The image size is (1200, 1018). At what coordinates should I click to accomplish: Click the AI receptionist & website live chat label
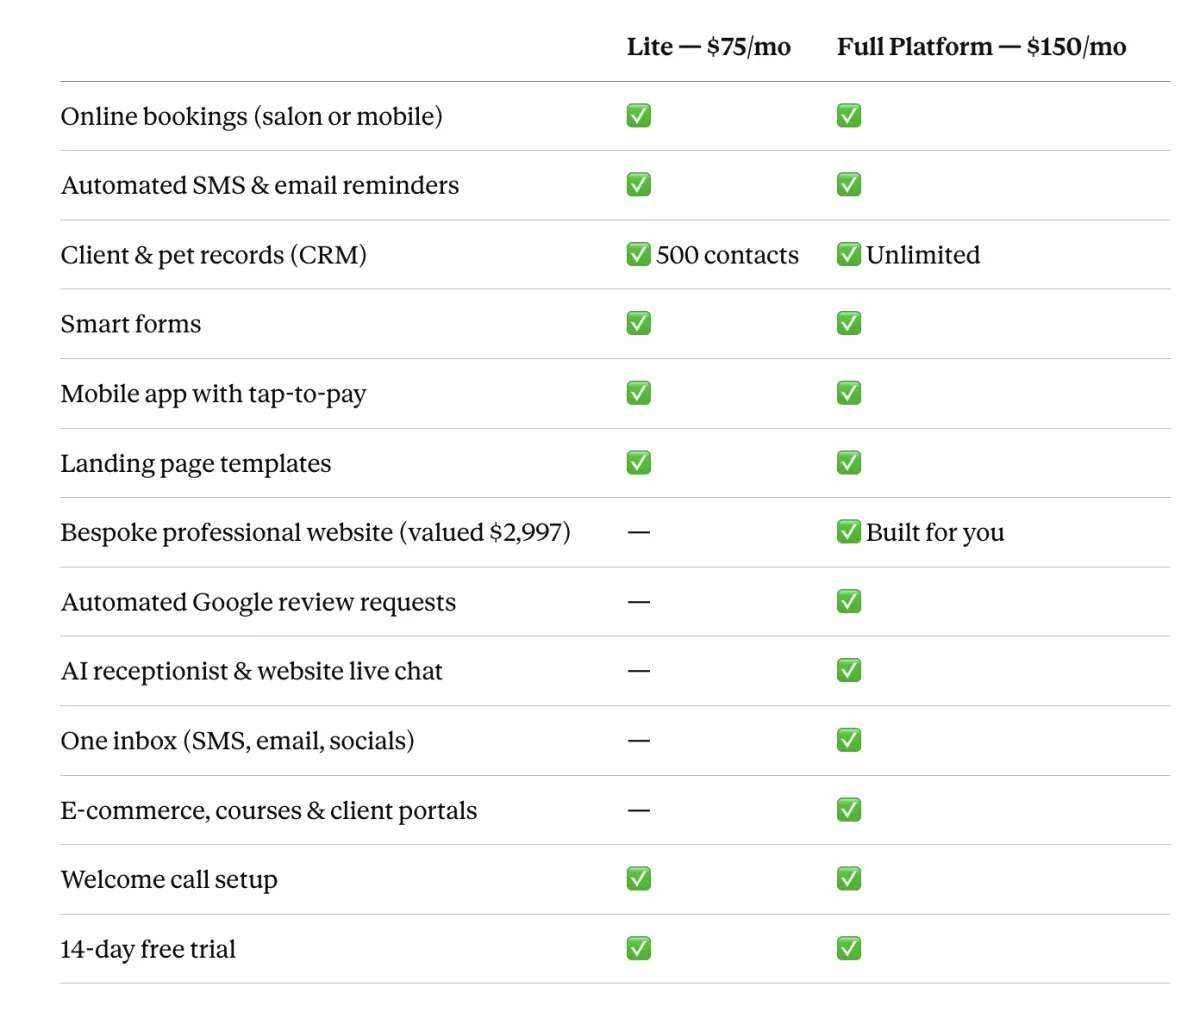252,671
